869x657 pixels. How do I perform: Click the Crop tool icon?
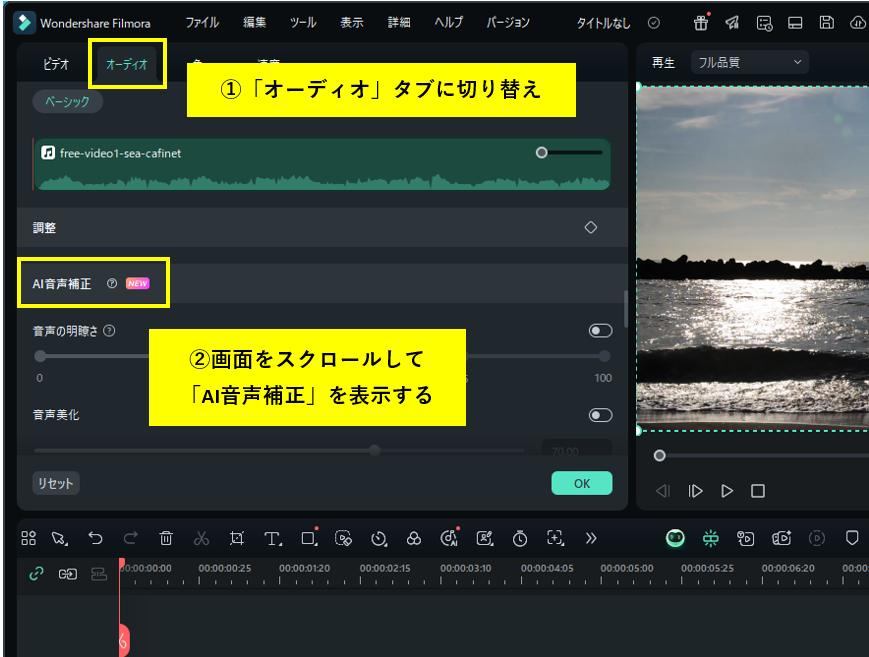[236, 538]
